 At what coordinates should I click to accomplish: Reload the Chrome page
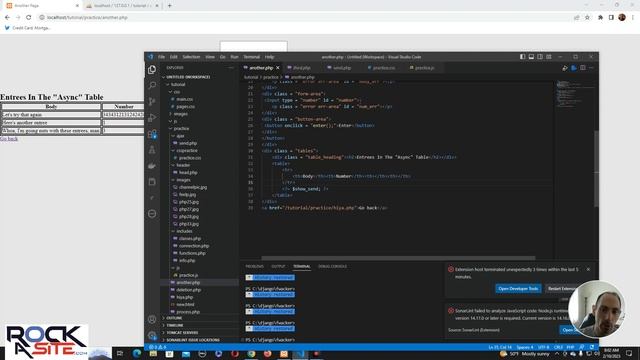click(29, 17)
